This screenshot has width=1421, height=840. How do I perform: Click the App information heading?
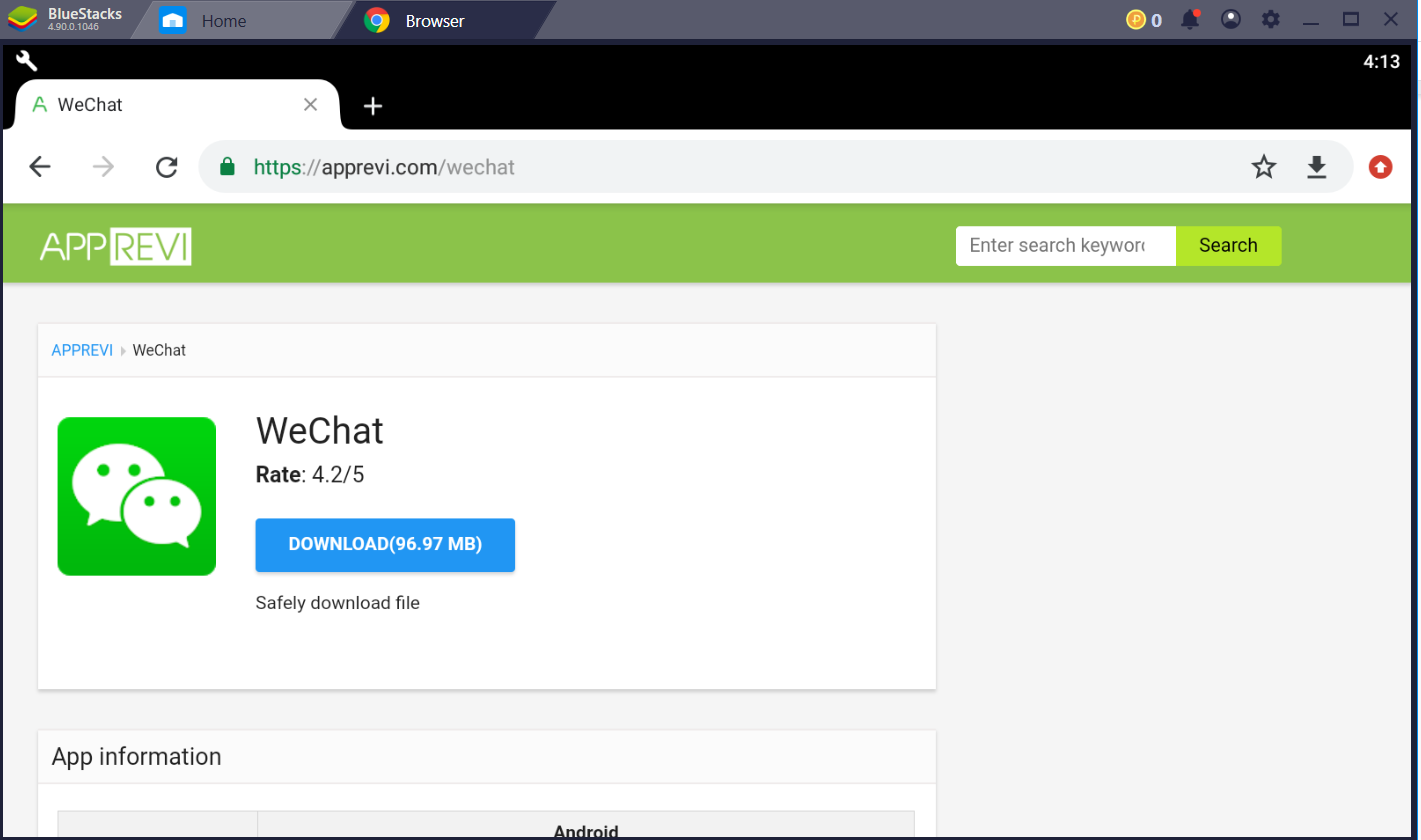[137, 757]
